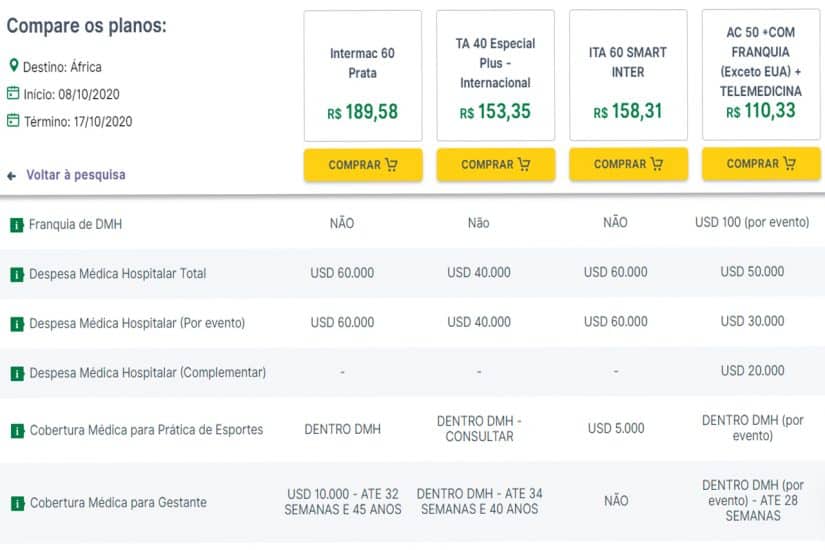Click info icon for Cobertura Médica para Prática de Esportes
Viewport: 825px width, 550px height.
[17, 431]
